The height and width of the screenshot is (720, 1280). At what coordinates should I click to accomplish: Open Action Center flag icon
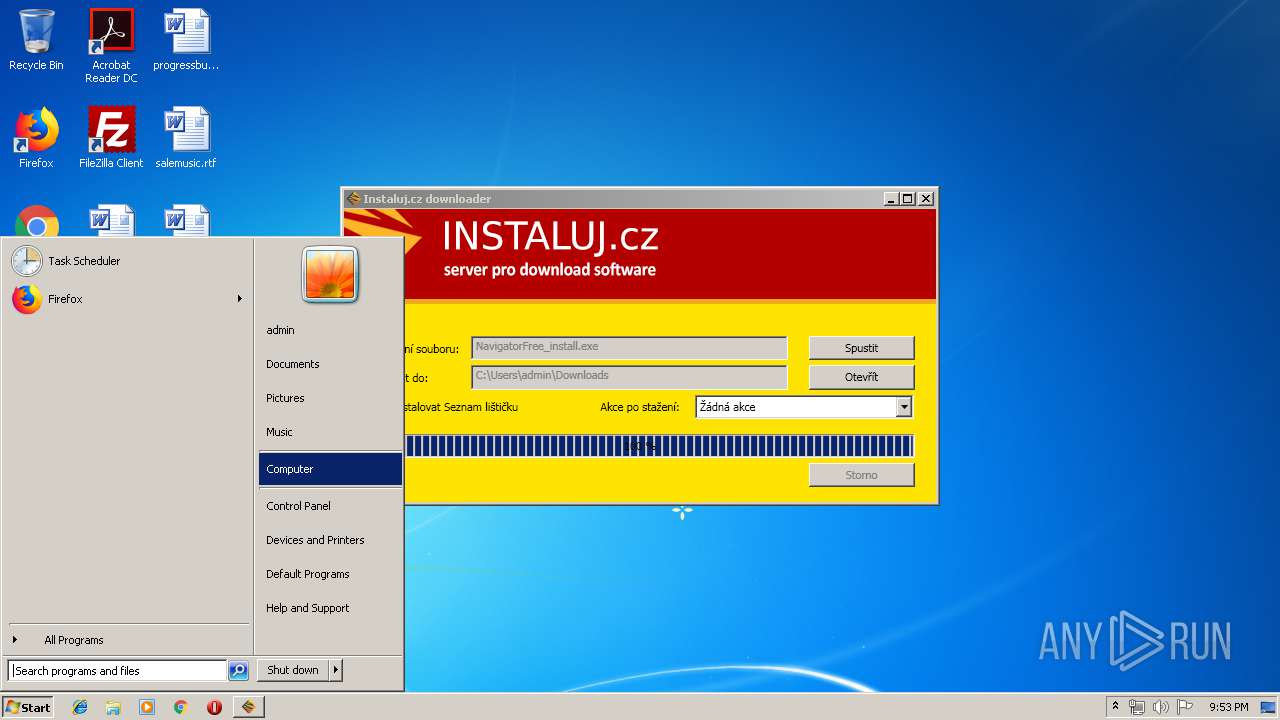[x=1185, y=707]
